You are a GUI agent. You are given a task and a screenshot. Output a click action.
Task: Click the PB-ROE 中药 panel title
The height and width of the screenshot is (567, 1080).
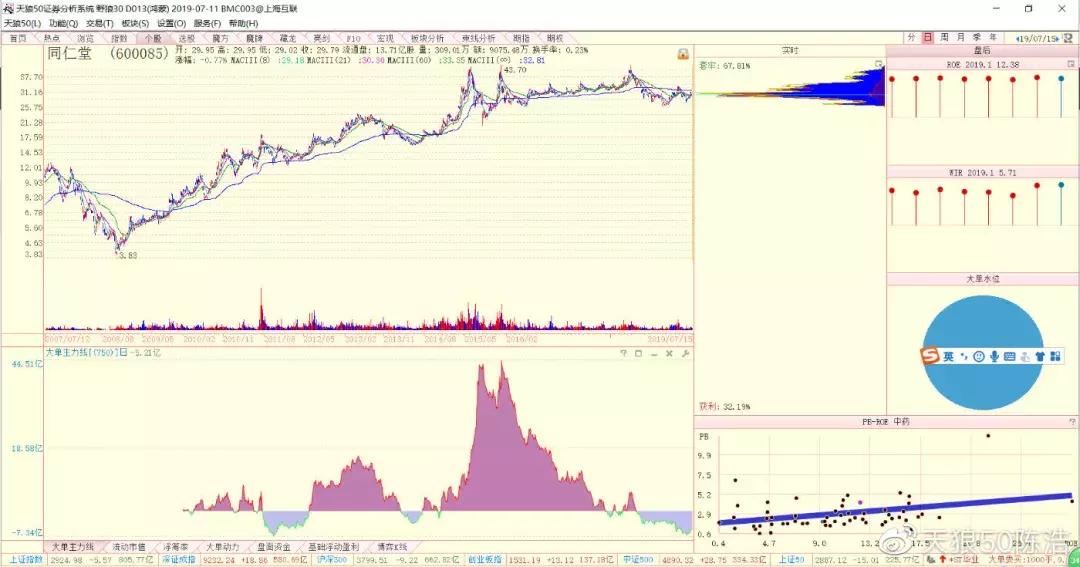click(x=886, y=422)
